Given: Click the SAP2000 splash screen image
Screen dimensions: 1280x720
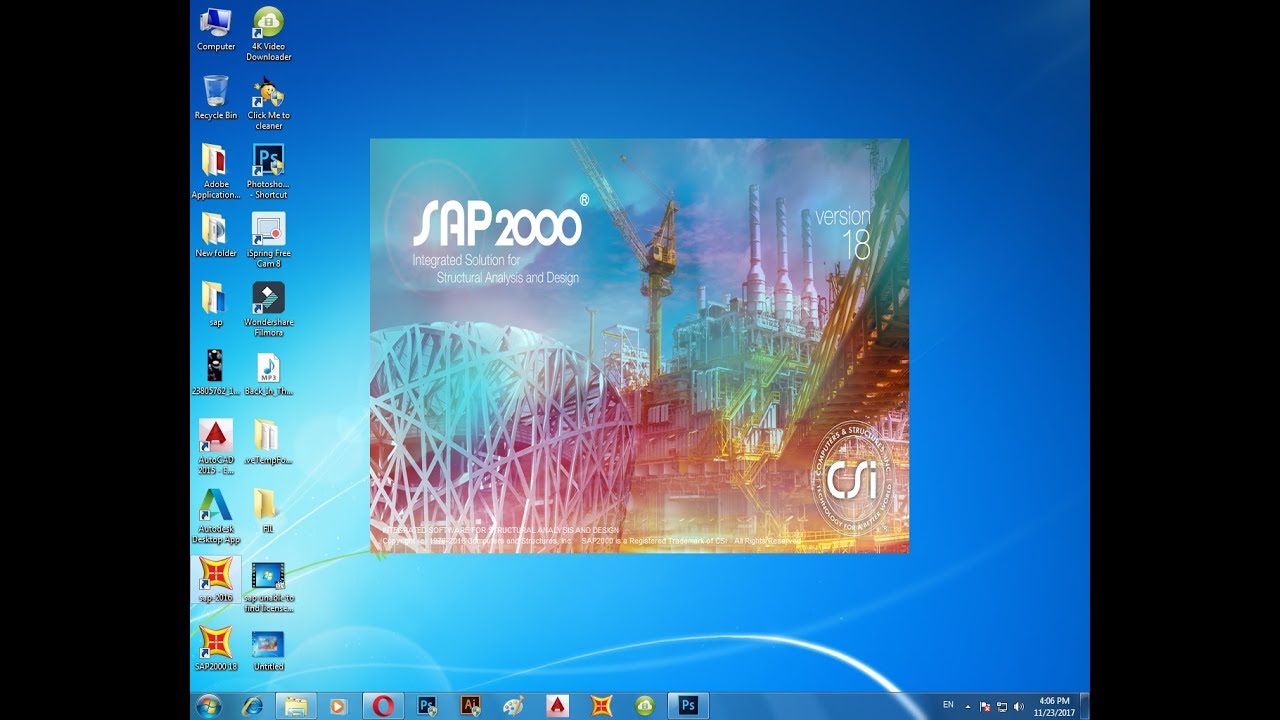Looking at the screenshot, I should 639,346.
